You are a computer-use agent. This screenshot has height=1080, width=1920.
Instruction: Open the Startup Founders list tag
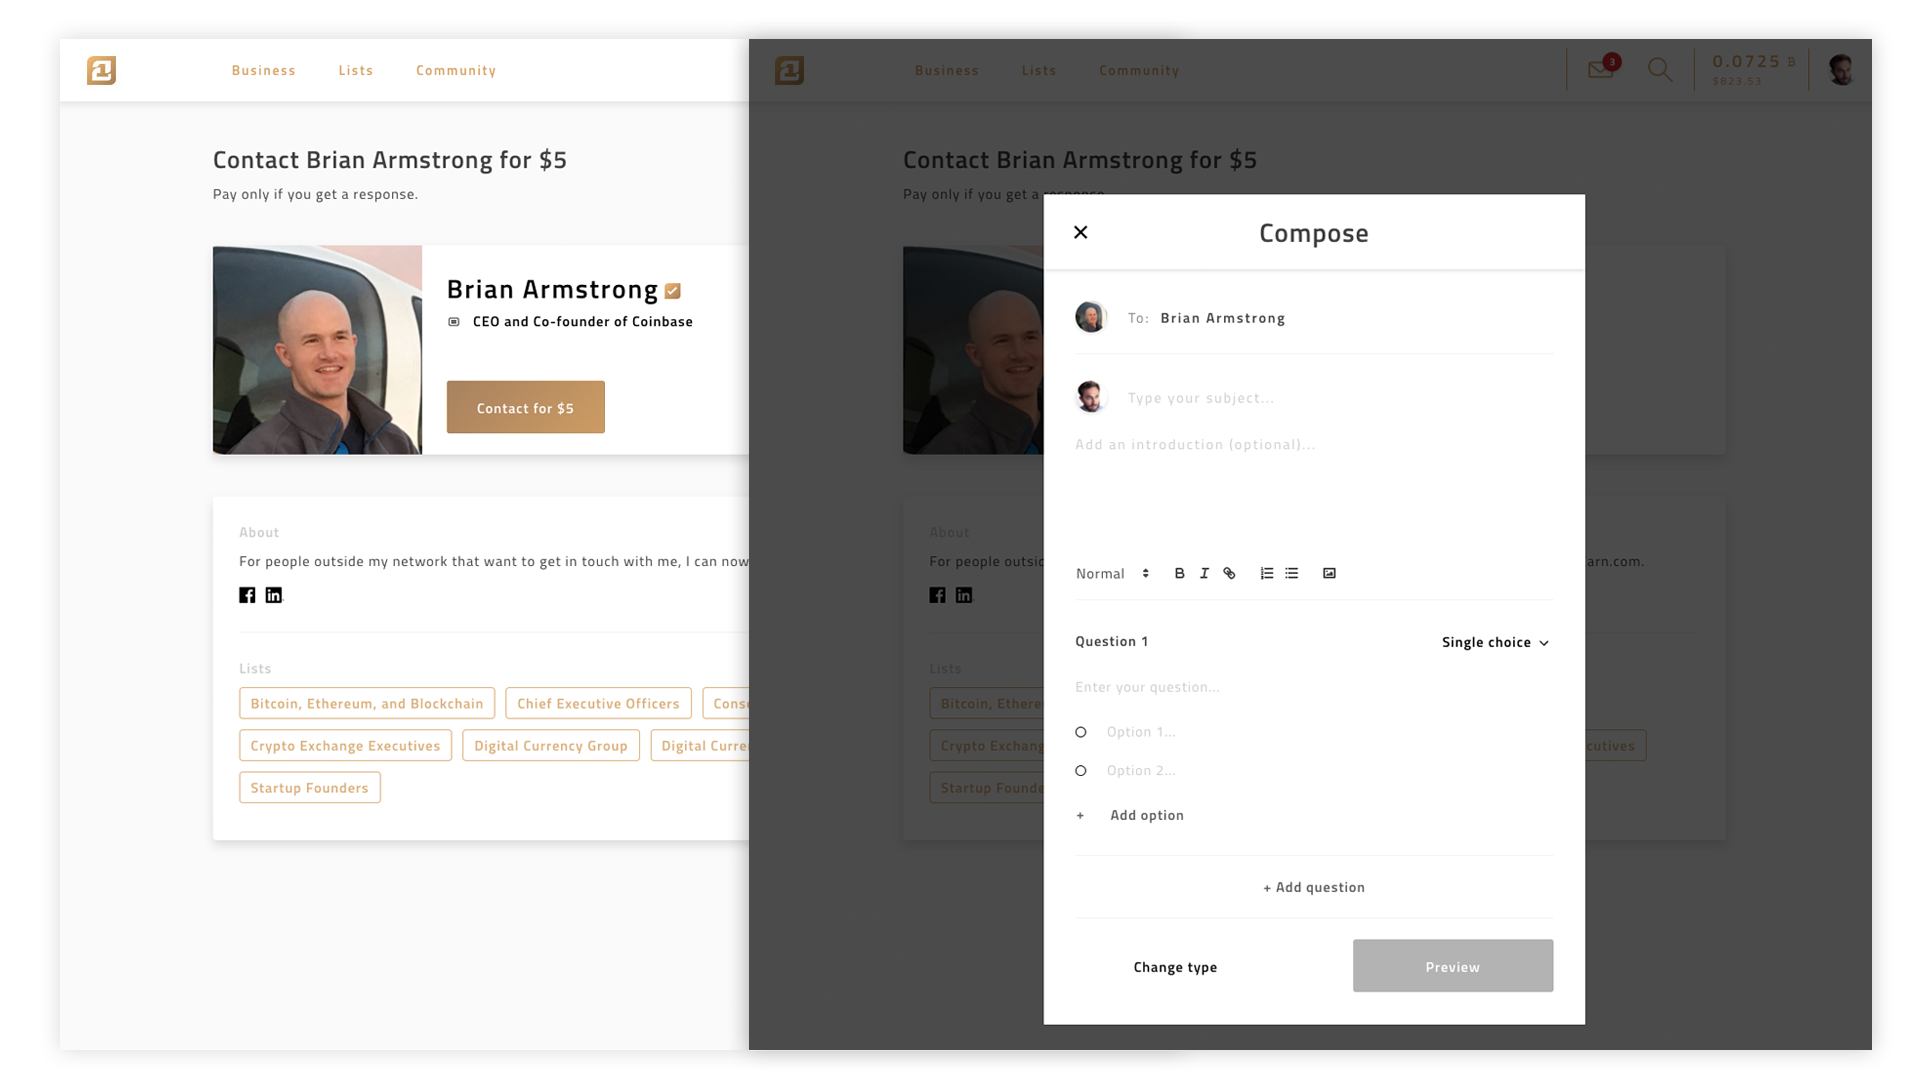[x=309, y=787]
